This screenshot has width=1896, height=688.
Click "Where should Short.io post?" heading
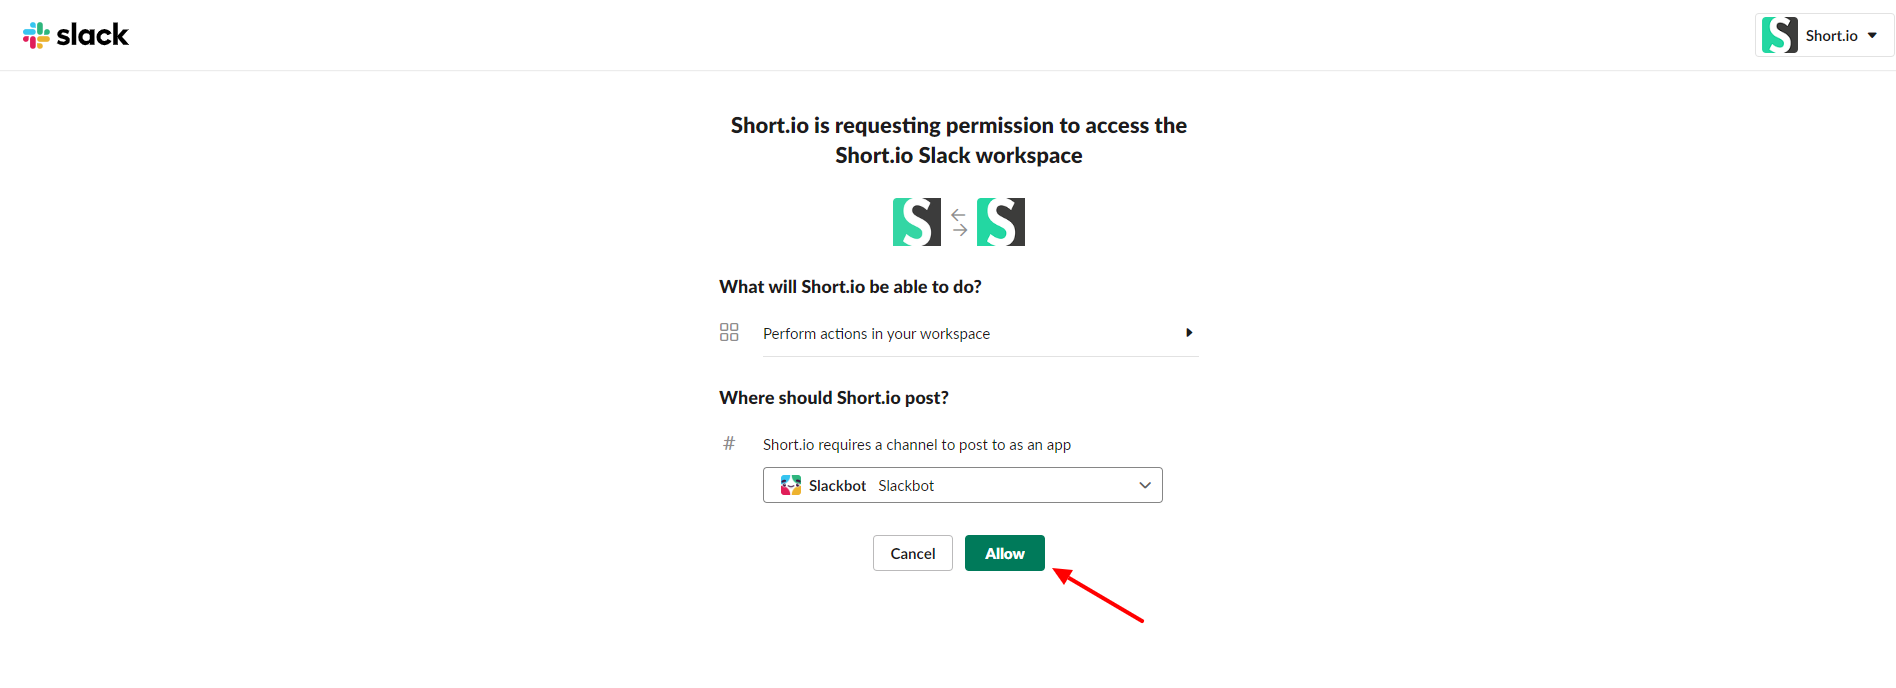click(834, 398)
